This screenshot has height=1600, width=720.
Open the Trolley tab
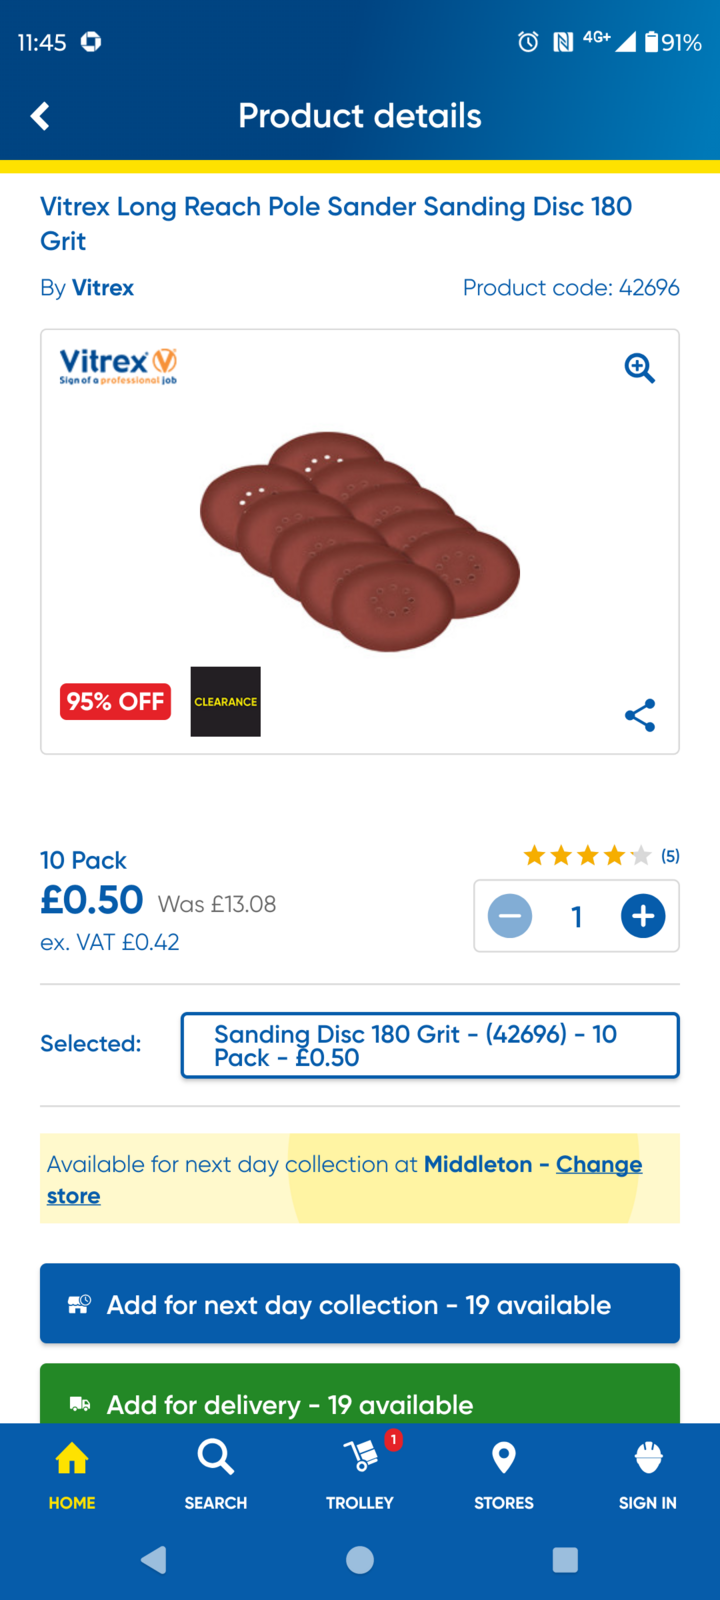[360, 1474]
